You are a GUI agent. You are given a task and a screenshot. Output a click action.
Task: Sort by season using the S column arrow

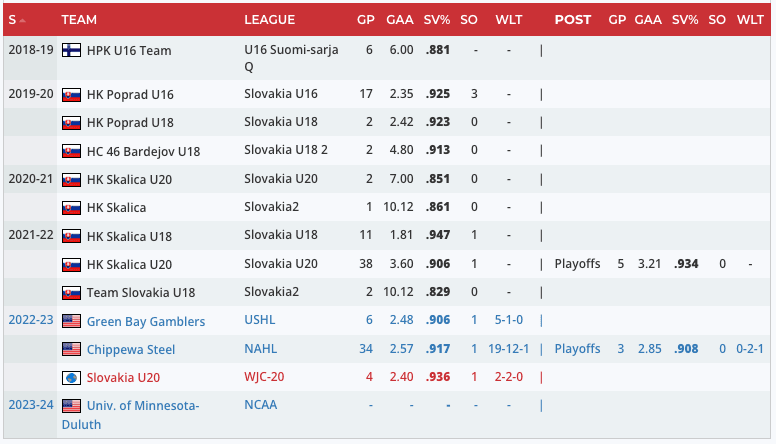[22, 20]
